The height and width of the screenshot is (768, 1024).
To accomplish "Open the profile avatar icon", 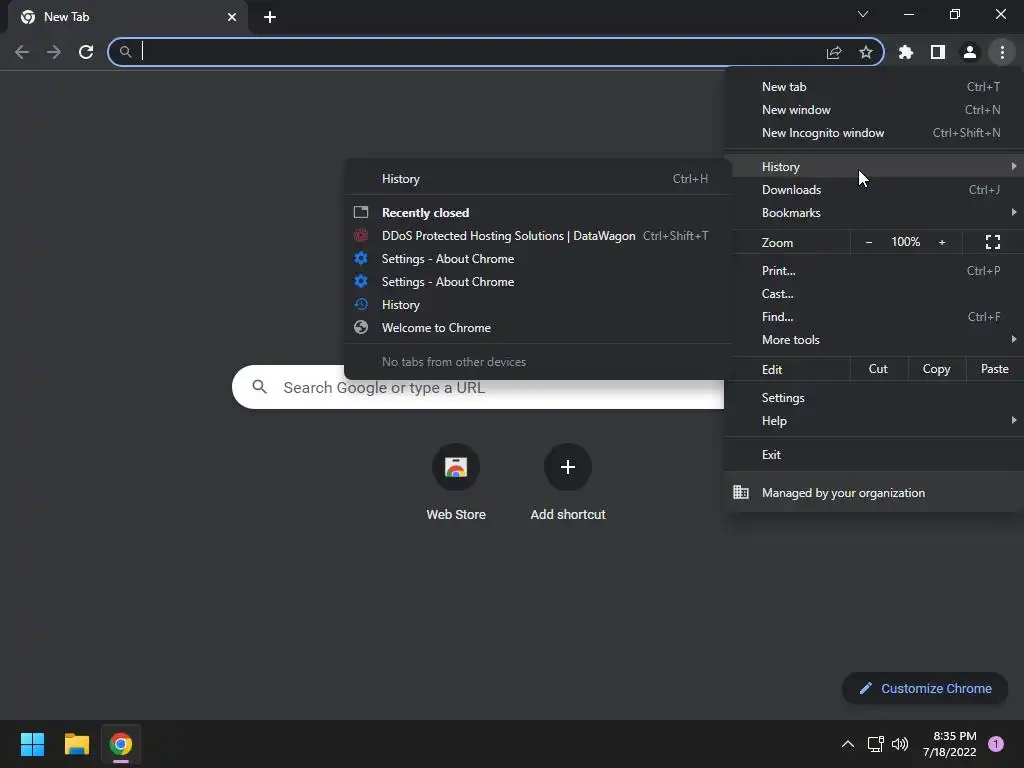I will point(970,52).
